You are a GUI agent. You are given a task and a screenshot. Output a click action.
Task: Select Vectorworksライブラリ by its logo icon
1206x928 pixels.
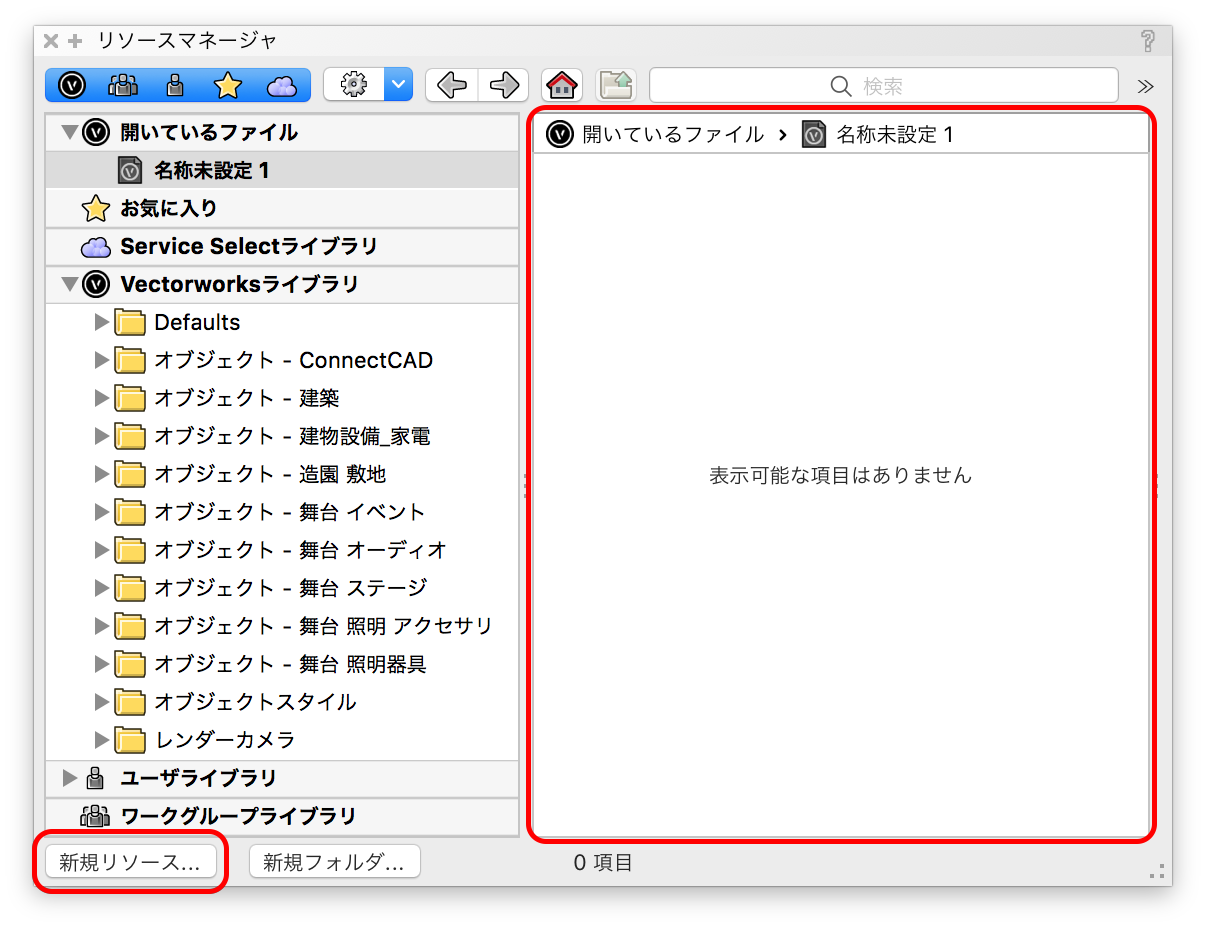coord(96,284)
